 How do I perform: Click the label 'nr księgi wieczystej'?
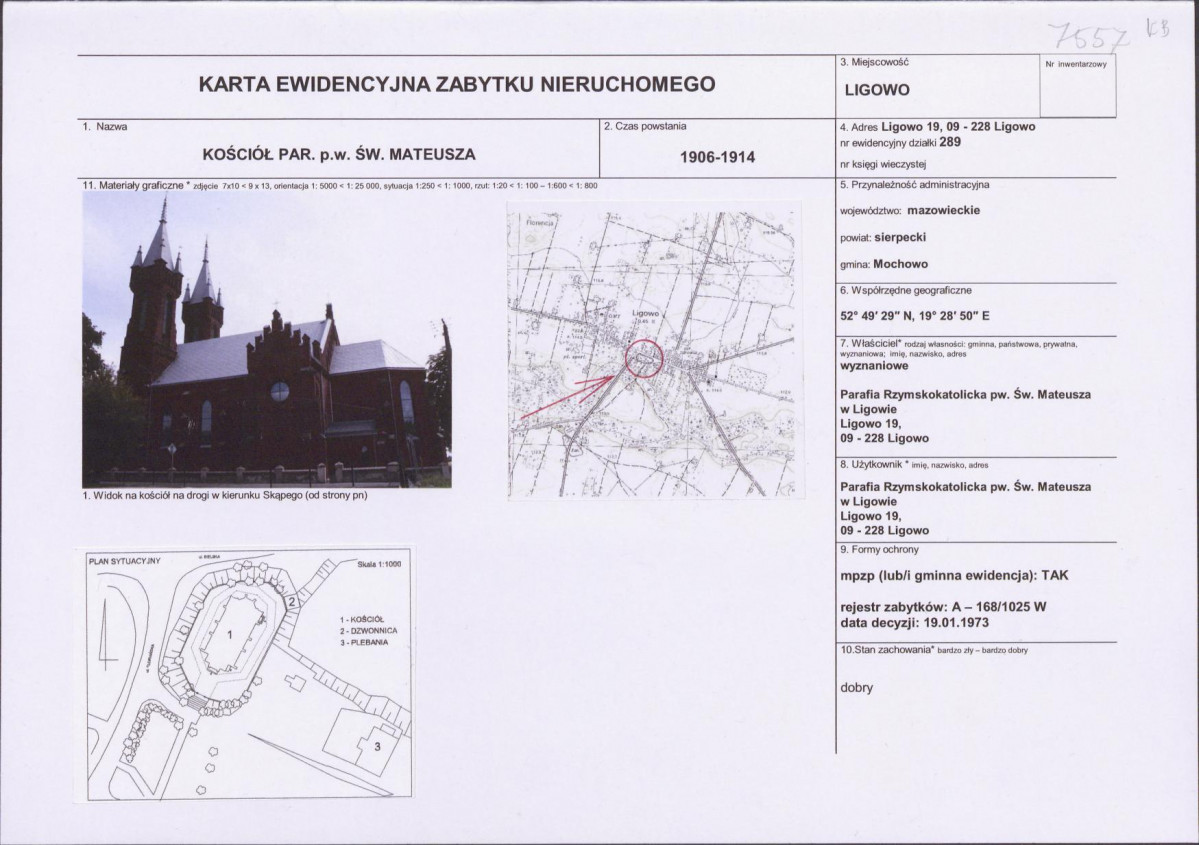tap(883, 164)
